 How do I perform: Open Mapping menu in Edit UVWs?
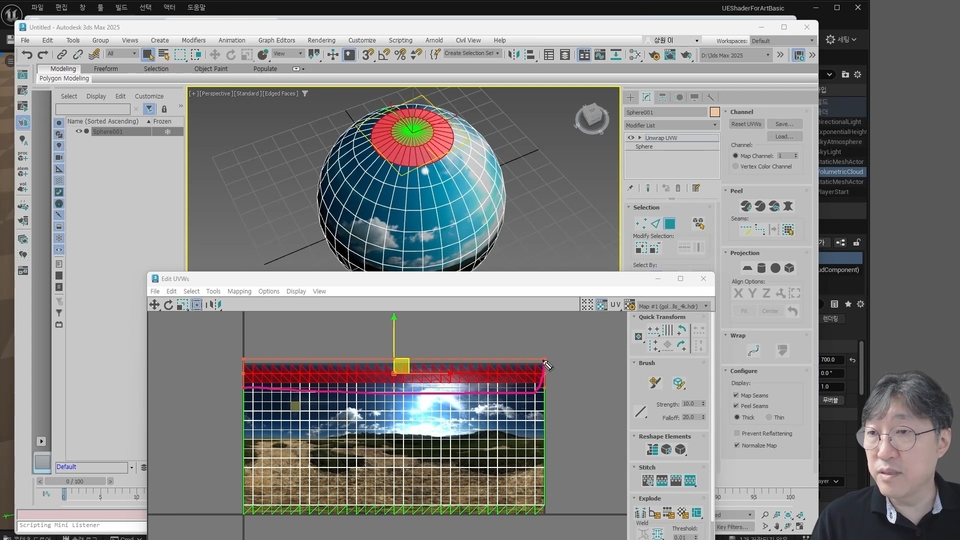point(239,291)
